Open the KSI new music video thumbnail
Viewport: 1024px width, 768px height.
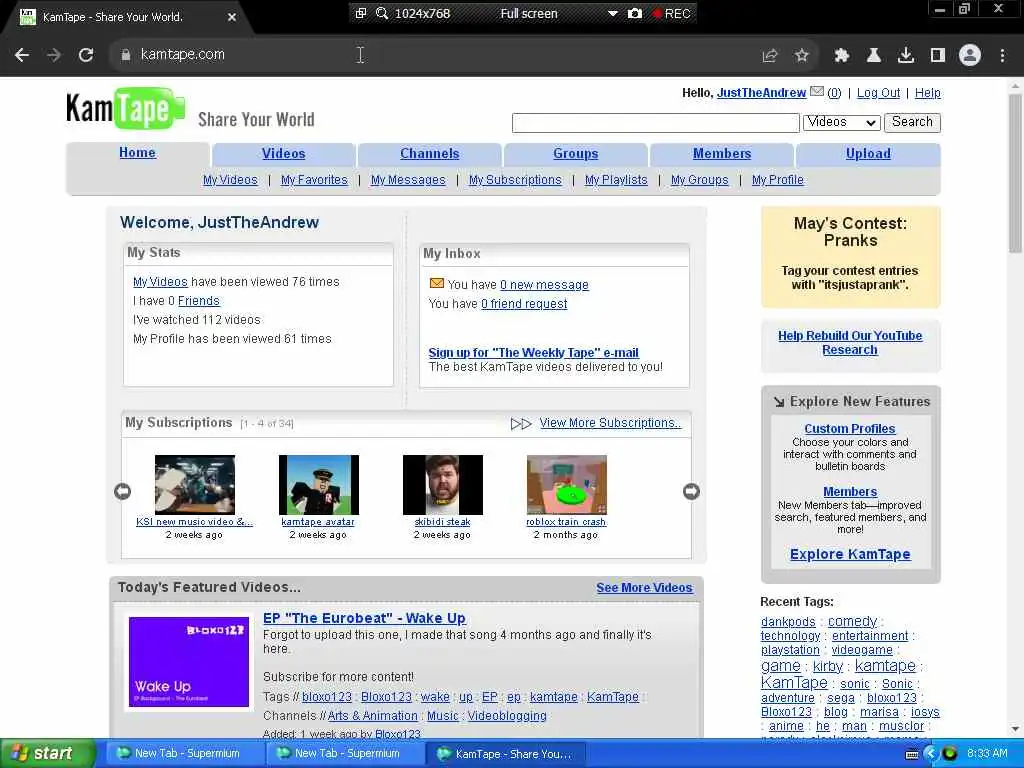pos(195,485)
